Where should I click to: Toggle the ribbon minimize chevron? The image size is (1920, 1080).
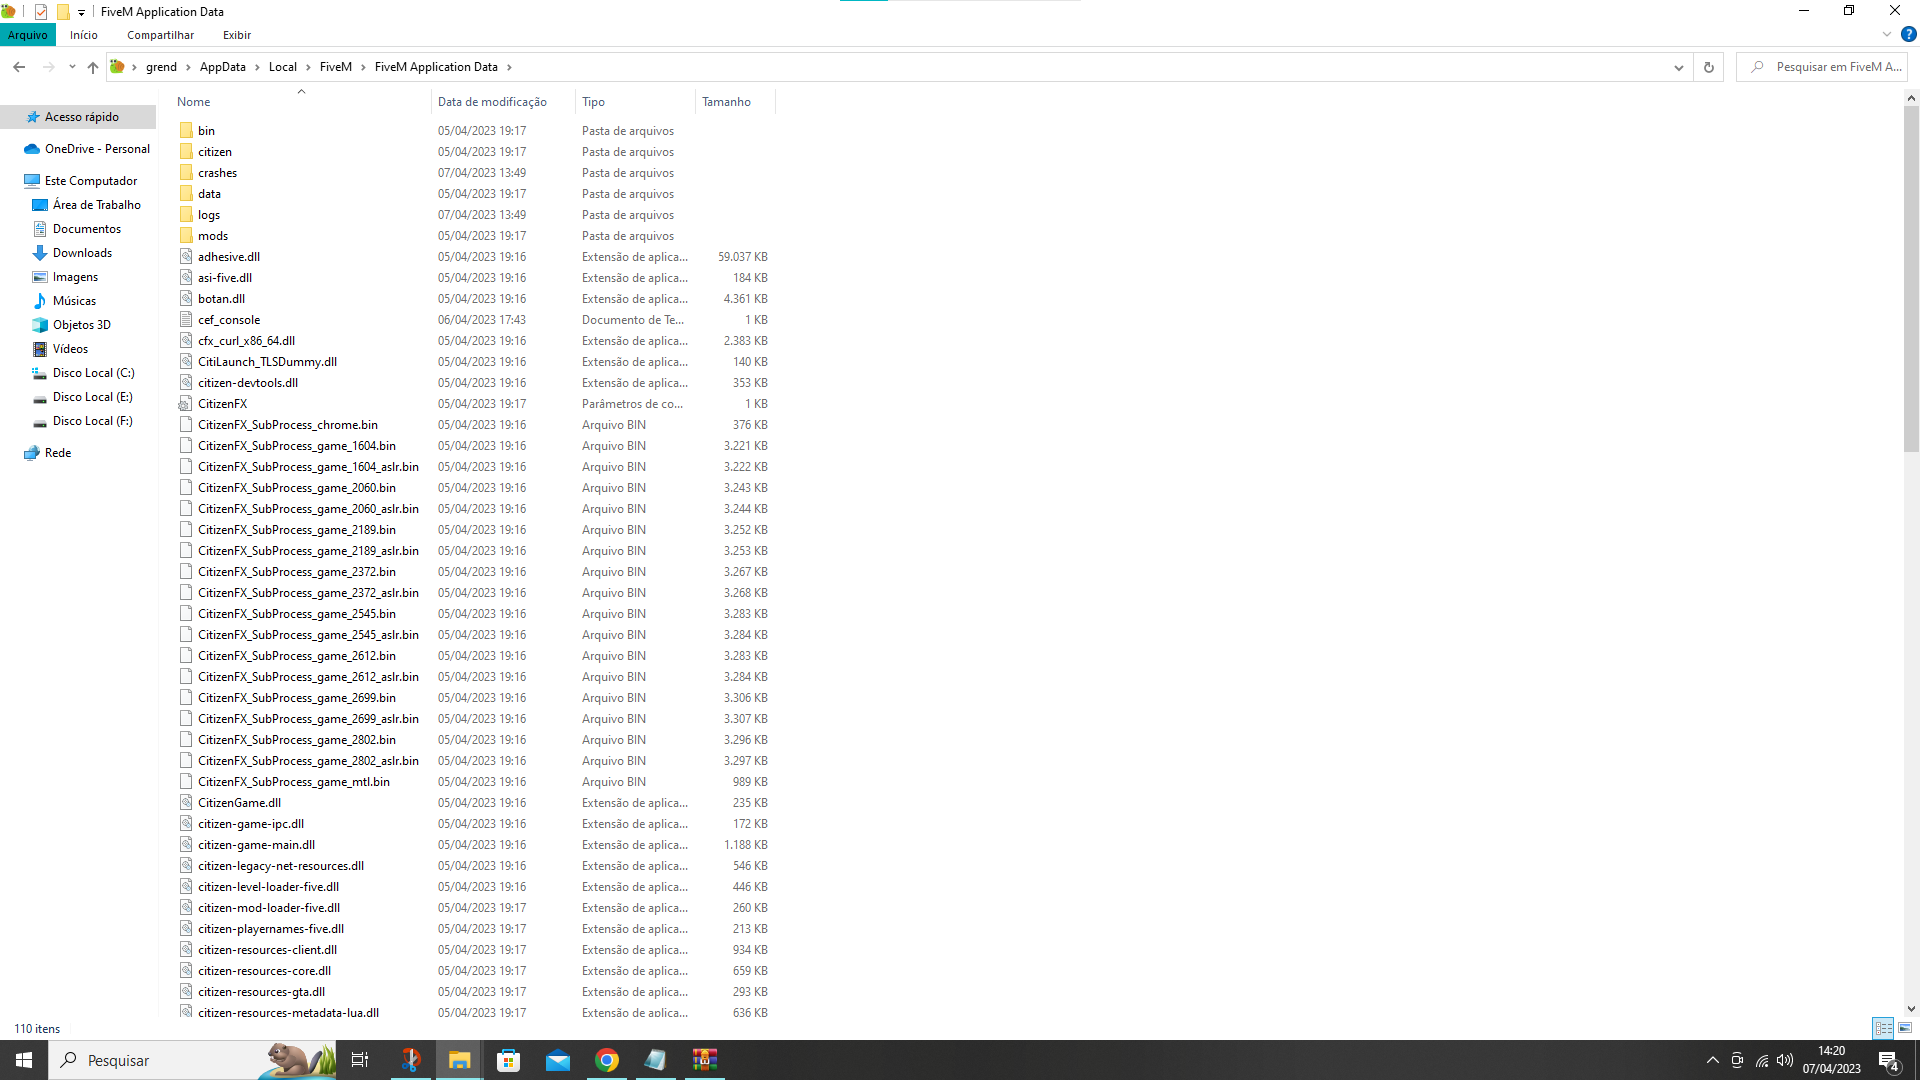point(1886,34)
